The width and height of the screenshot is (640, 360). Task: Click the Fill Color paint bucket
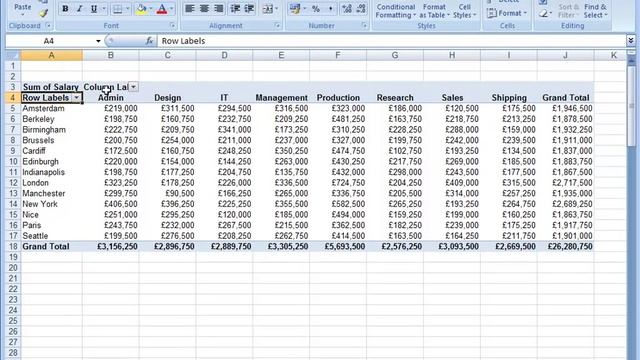[141, 9]
